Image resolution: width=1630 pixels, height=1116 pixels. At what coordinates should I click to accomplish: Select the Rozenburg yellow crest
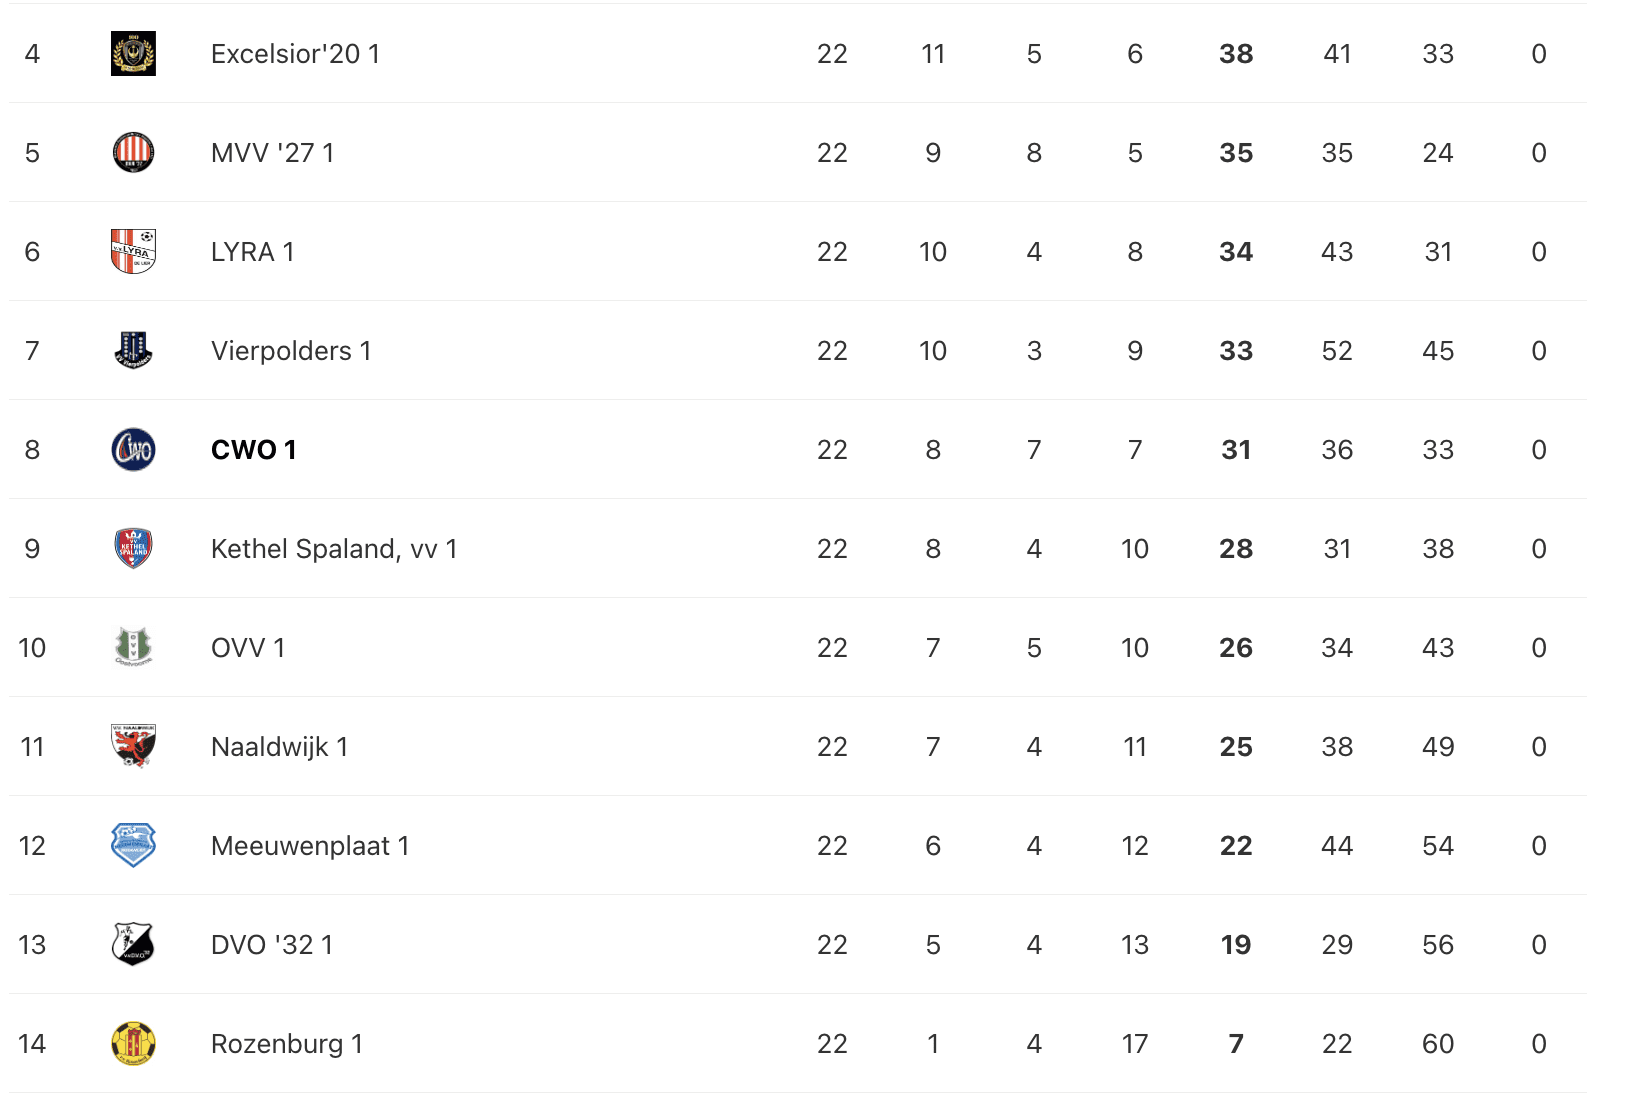(133, 1044)
